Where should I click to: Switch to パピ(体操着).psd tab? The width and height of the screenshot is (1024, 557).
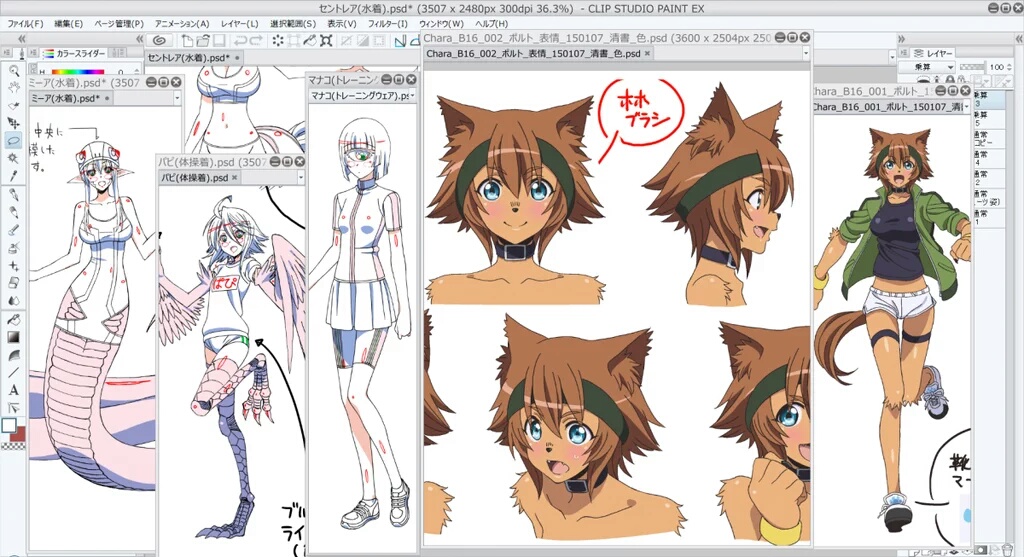pyautogui.click(x=200, y=178)
